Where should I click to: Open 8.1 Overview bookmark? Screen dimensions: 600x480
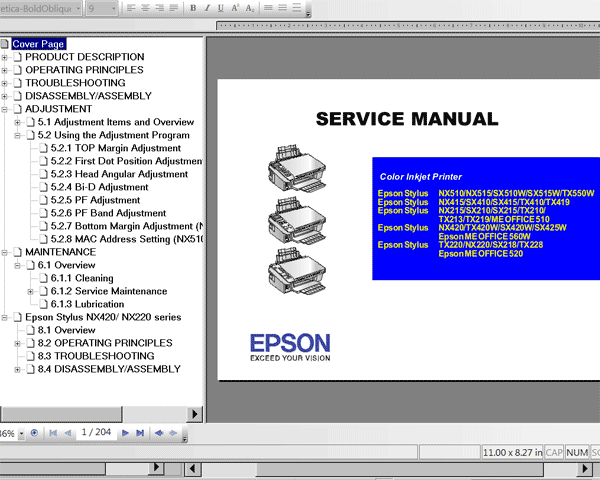pos(66,330)
